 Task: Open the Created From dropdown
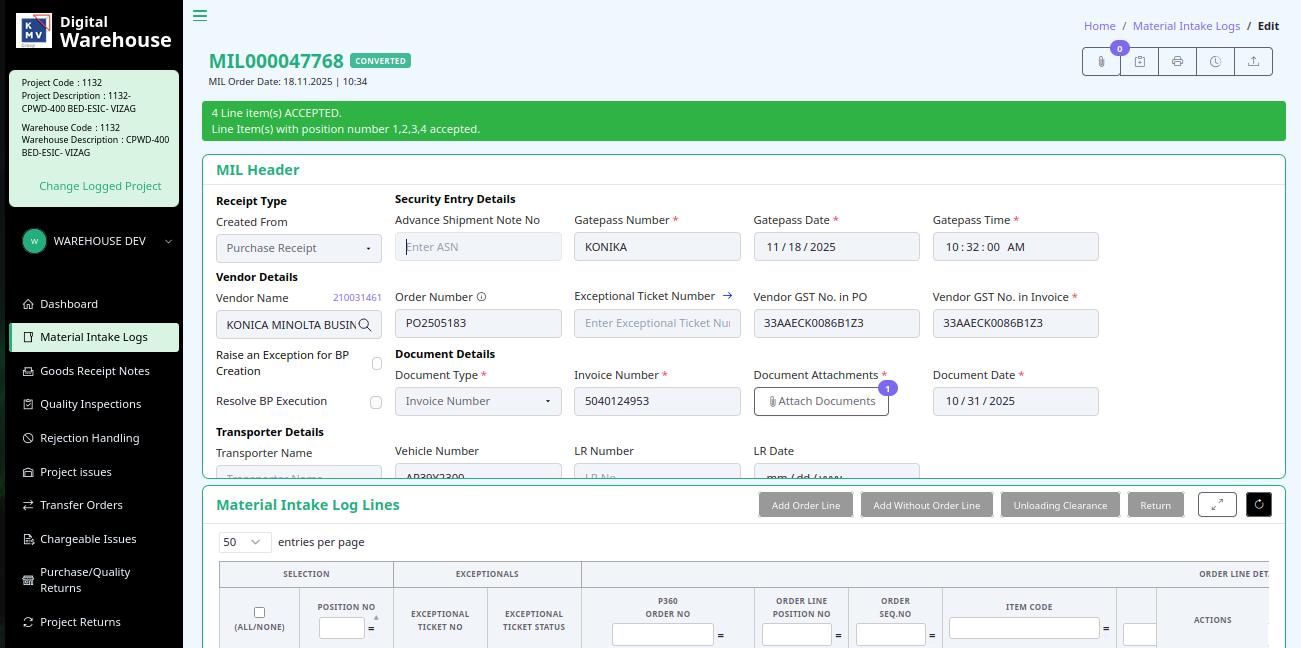click(298, 248)
